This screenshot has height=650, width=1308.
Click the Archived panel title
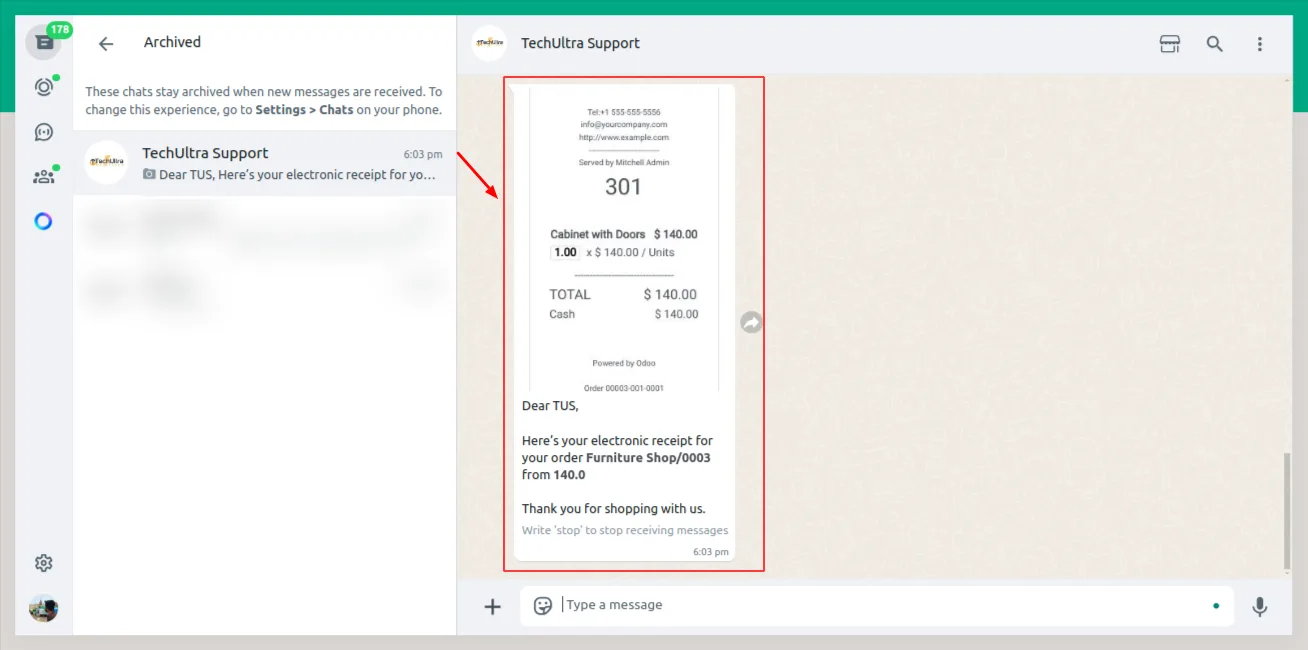[172, 42]
